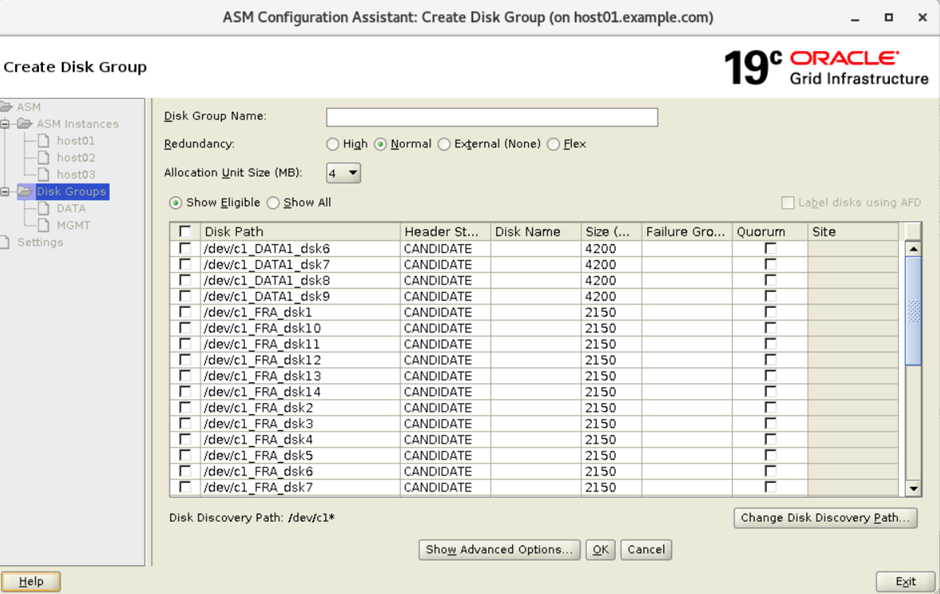
Task: Open Settings in the tree
Action: 40,242
